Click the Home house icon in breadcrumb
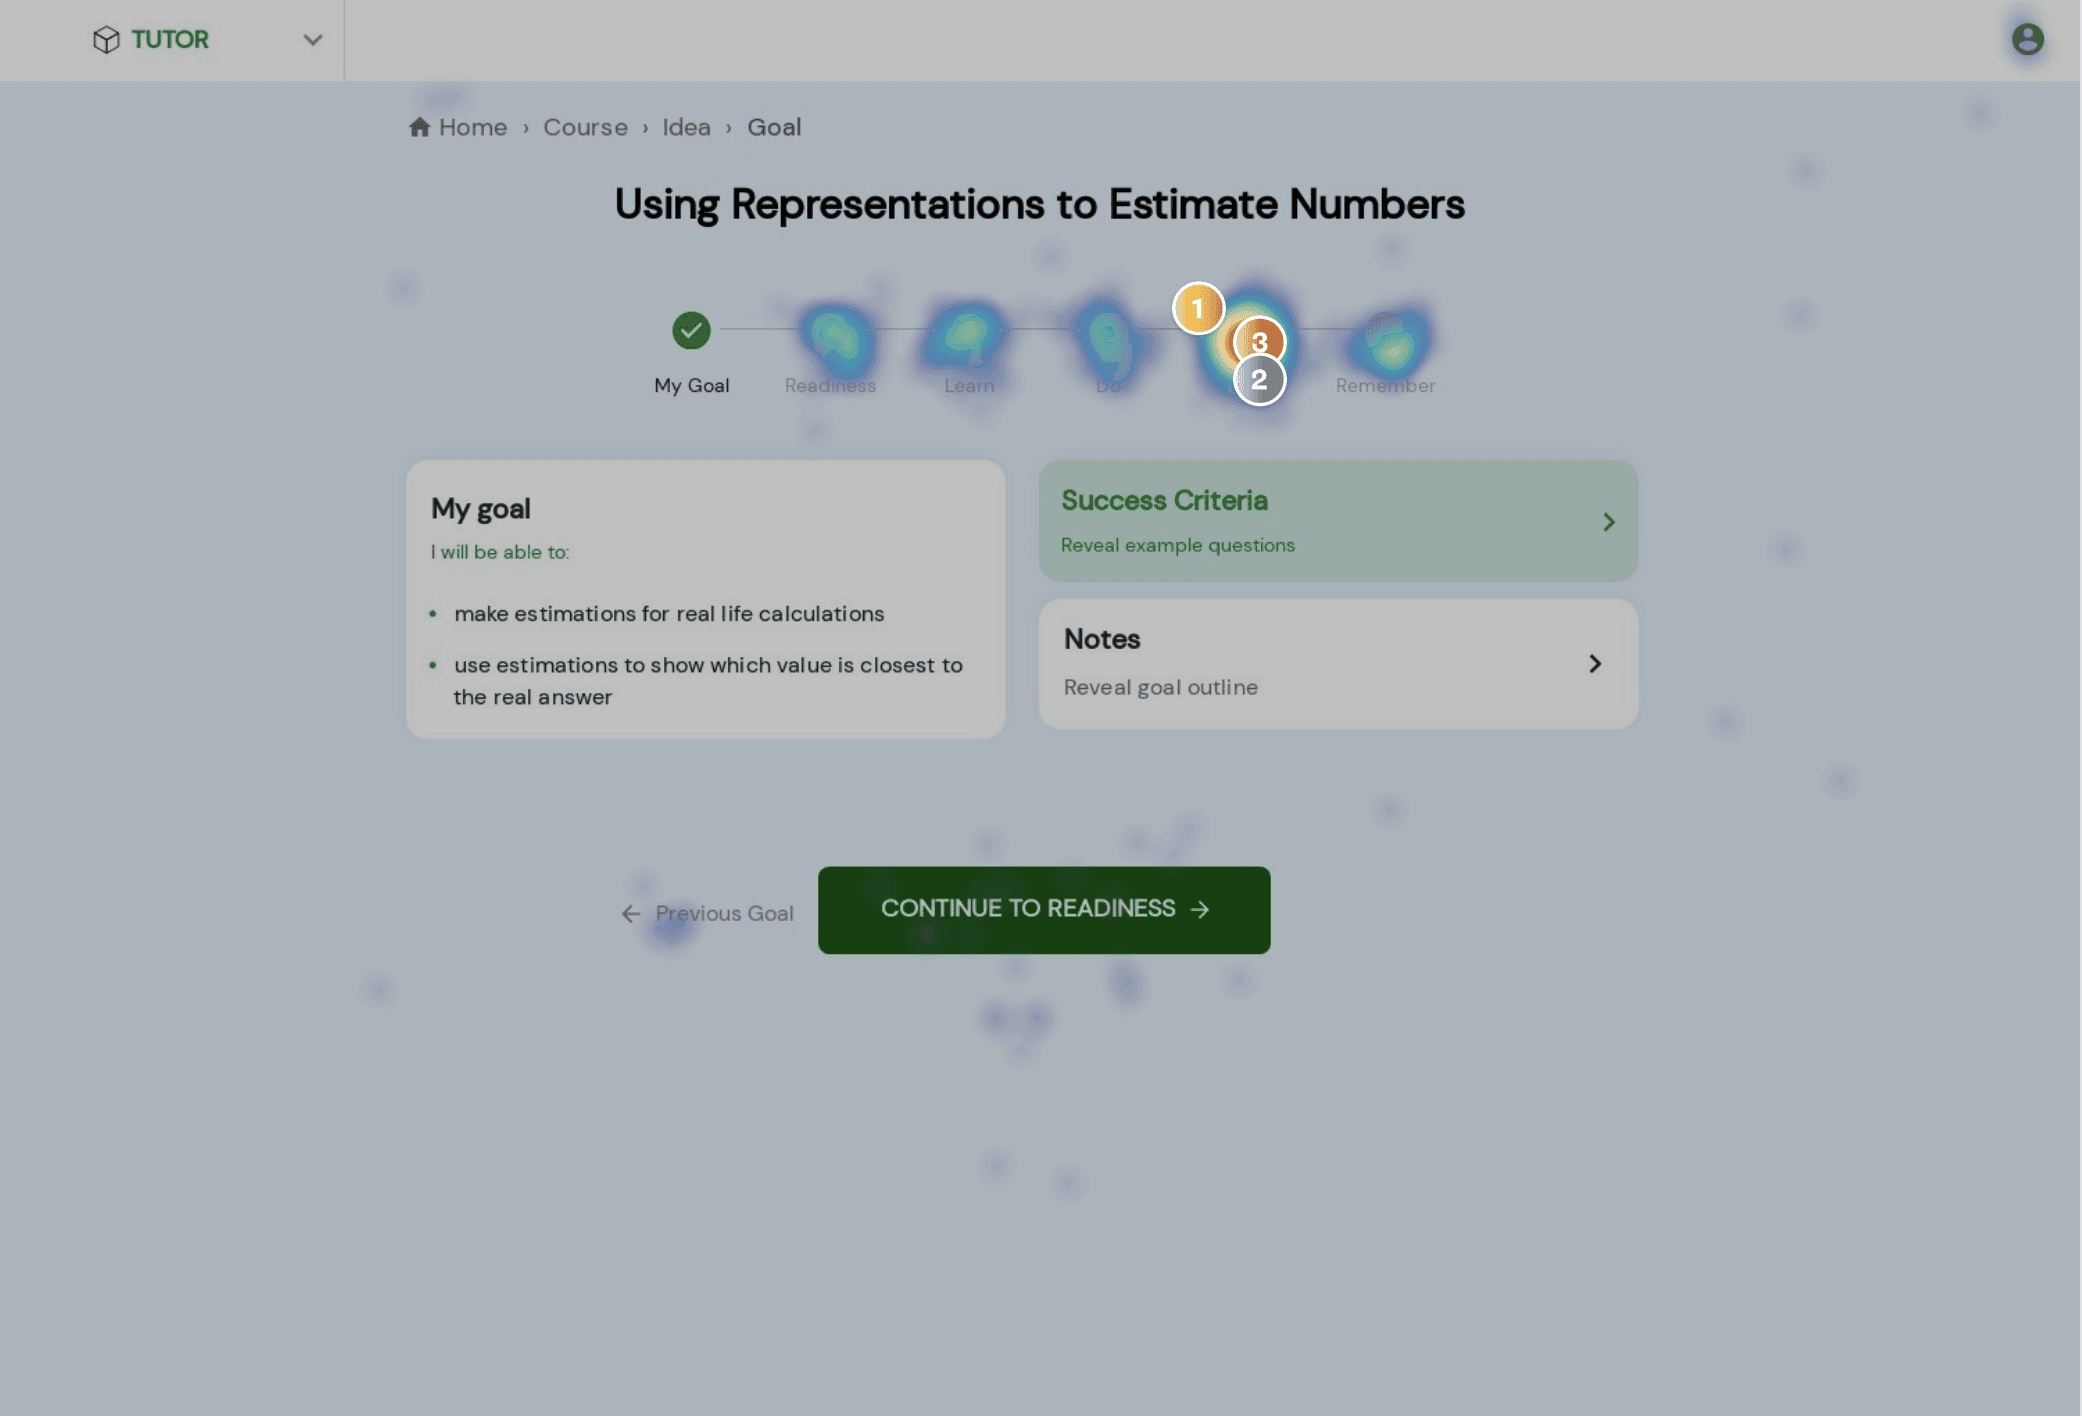Image resolution: width=2082 pixels, height=1416 pixels. click(x=419, y=127)
